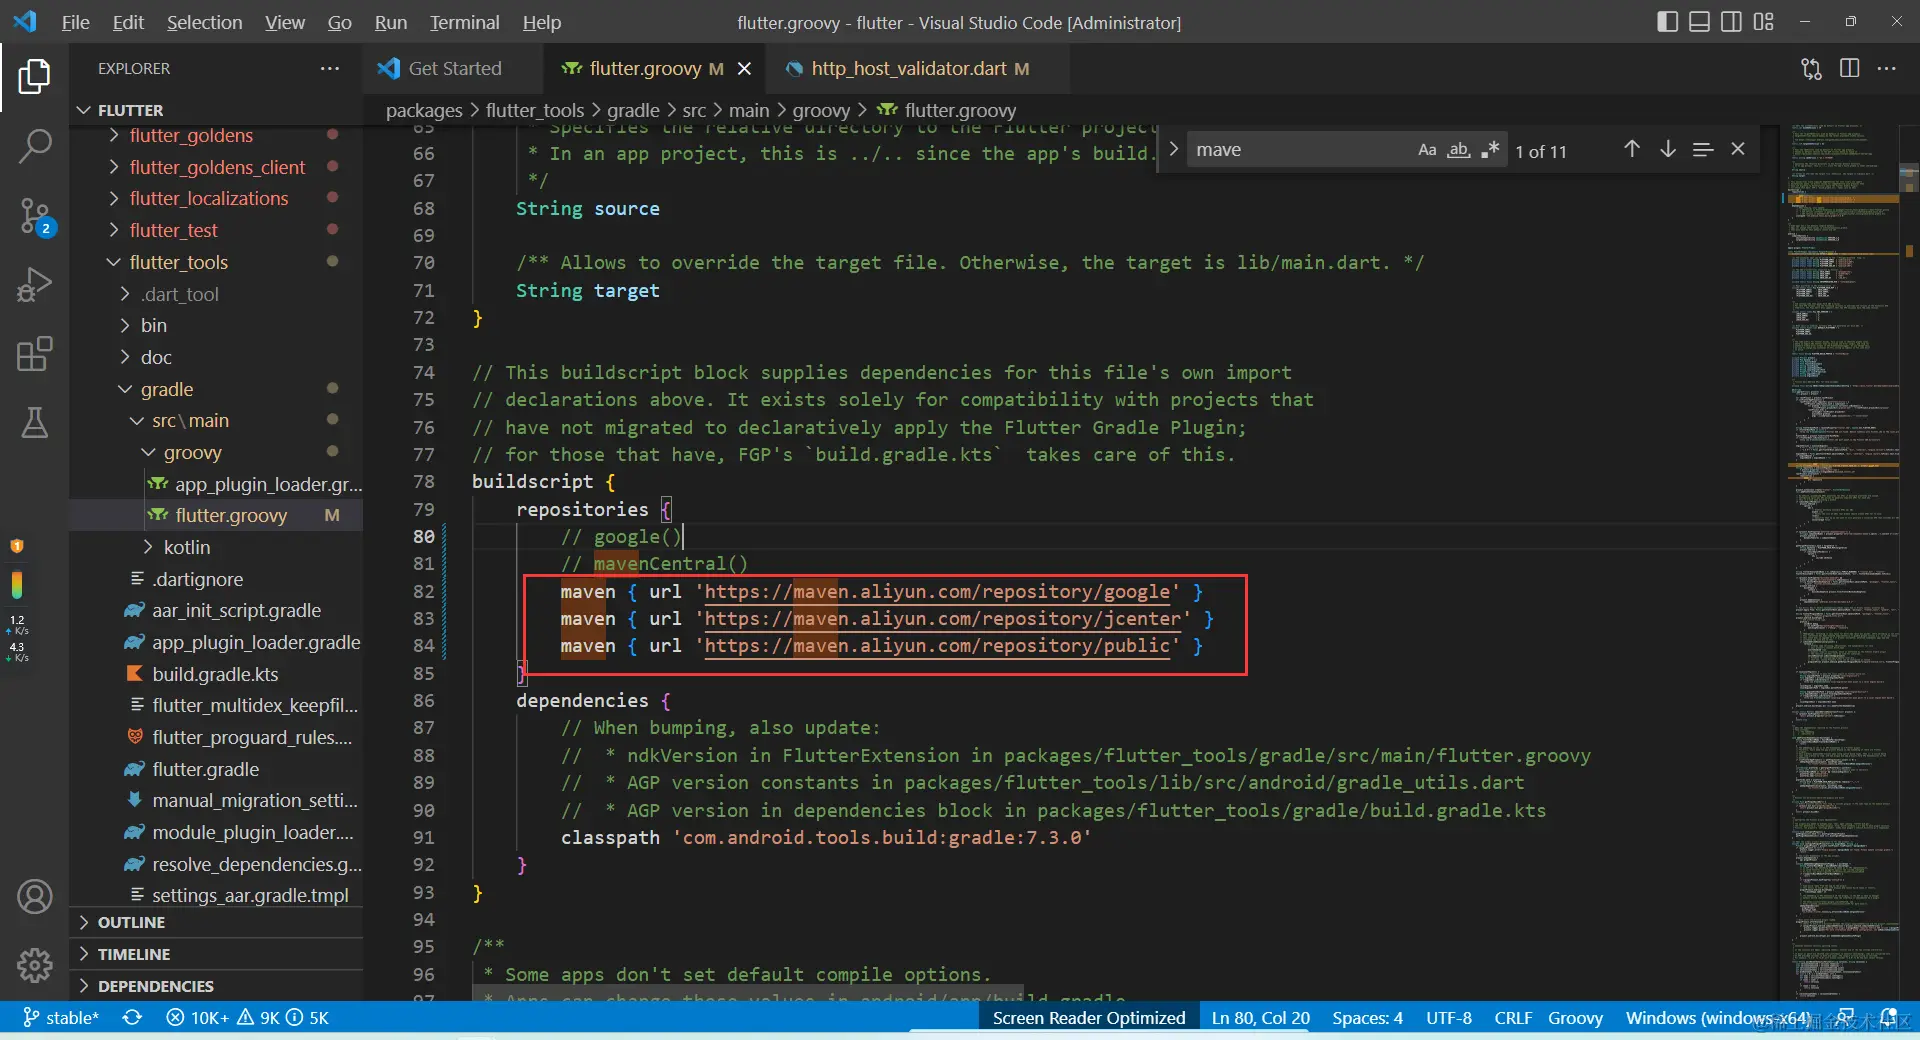The width and height of the screenshot is (1920, 1040).
Task: Toggle find in selection
Action: pos(1703,149)
